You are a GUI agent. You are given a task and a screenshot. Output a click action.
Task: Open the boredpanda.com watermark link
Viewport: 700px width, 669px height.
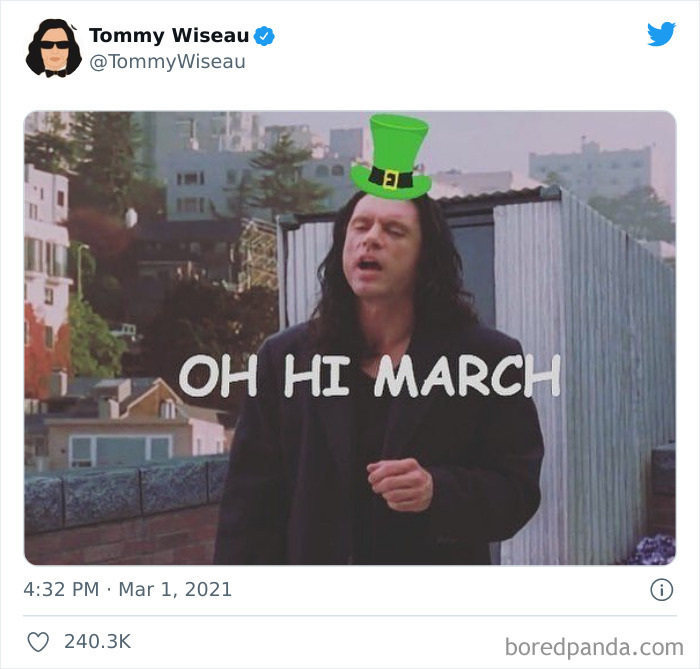tap(594, 647)
